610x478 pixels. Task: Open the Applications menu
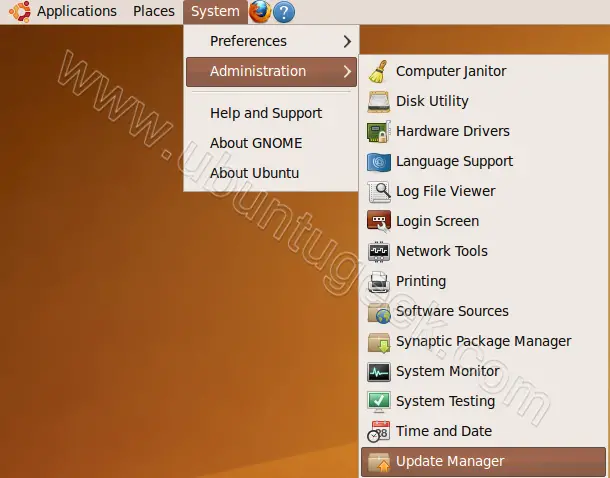pyautogui.click(x=77, y=12)
